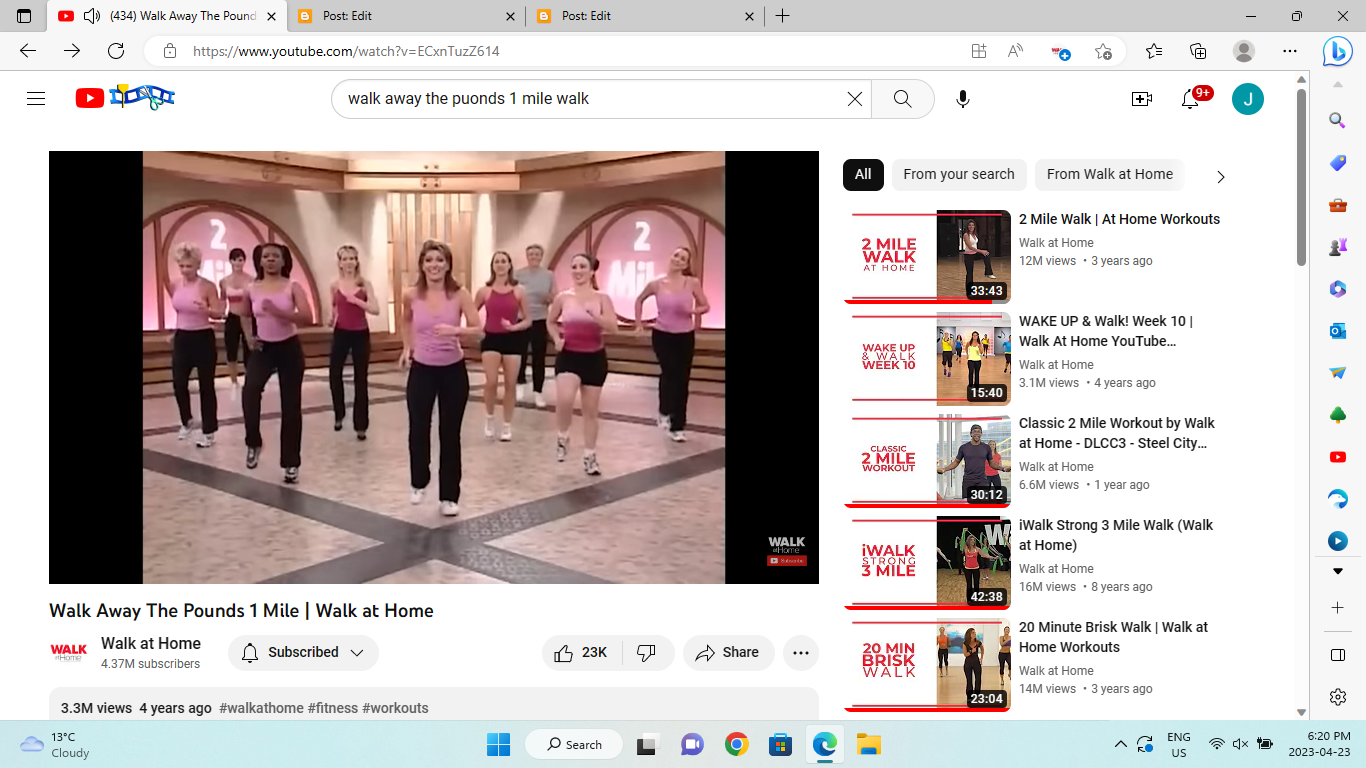This screenshot has height=768, width=1366.
Task: Click the #fitness hashtag
Action: point(332,708)
